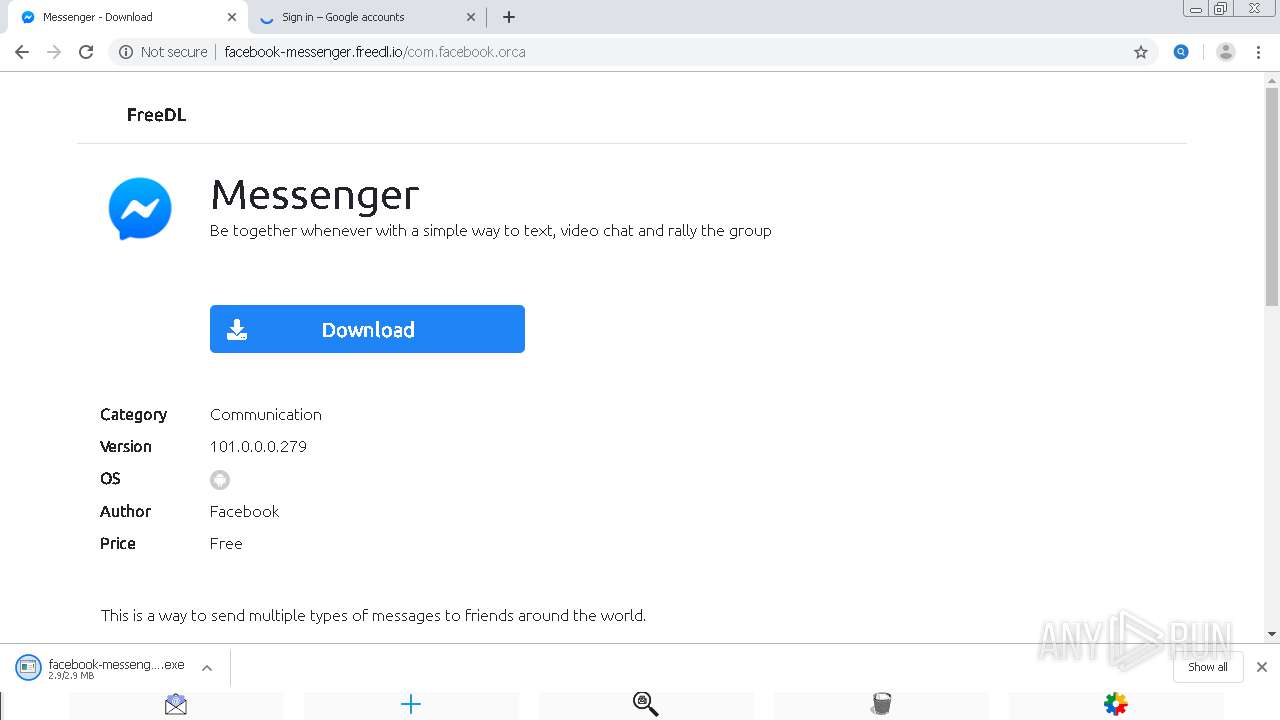Click the Messenger heading text
The image size is (1280, 720).
tap(314, 195)
